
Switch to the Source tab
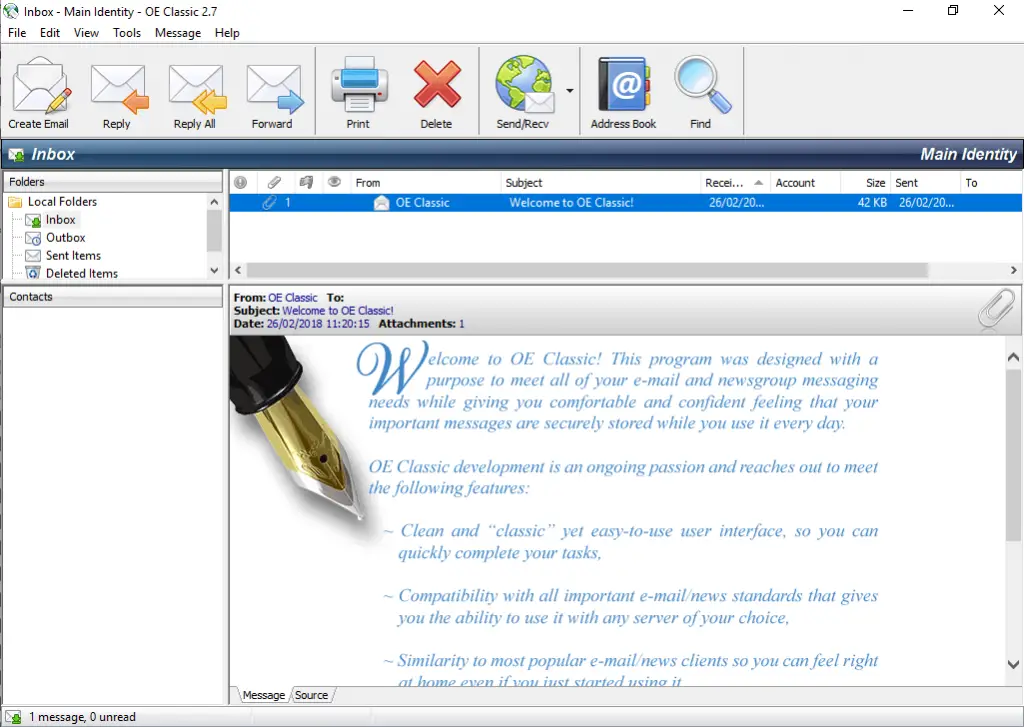[311, 695]
